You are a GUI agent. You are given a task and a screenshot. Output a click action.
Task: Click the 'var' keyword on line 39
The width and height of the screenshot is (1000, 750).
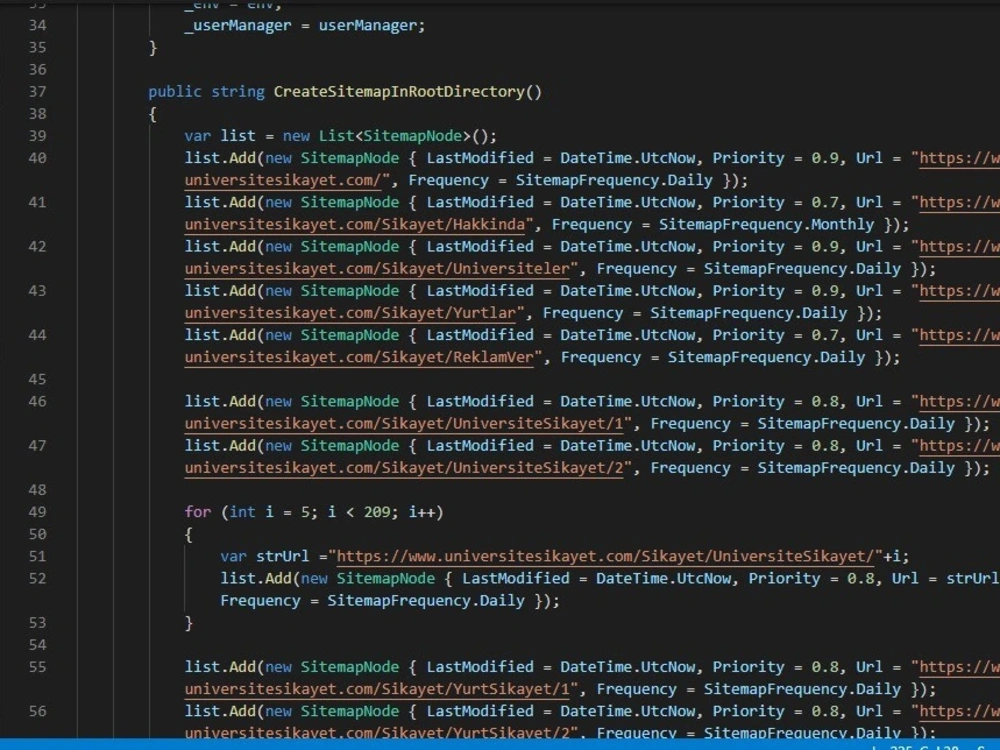(198, 136)
